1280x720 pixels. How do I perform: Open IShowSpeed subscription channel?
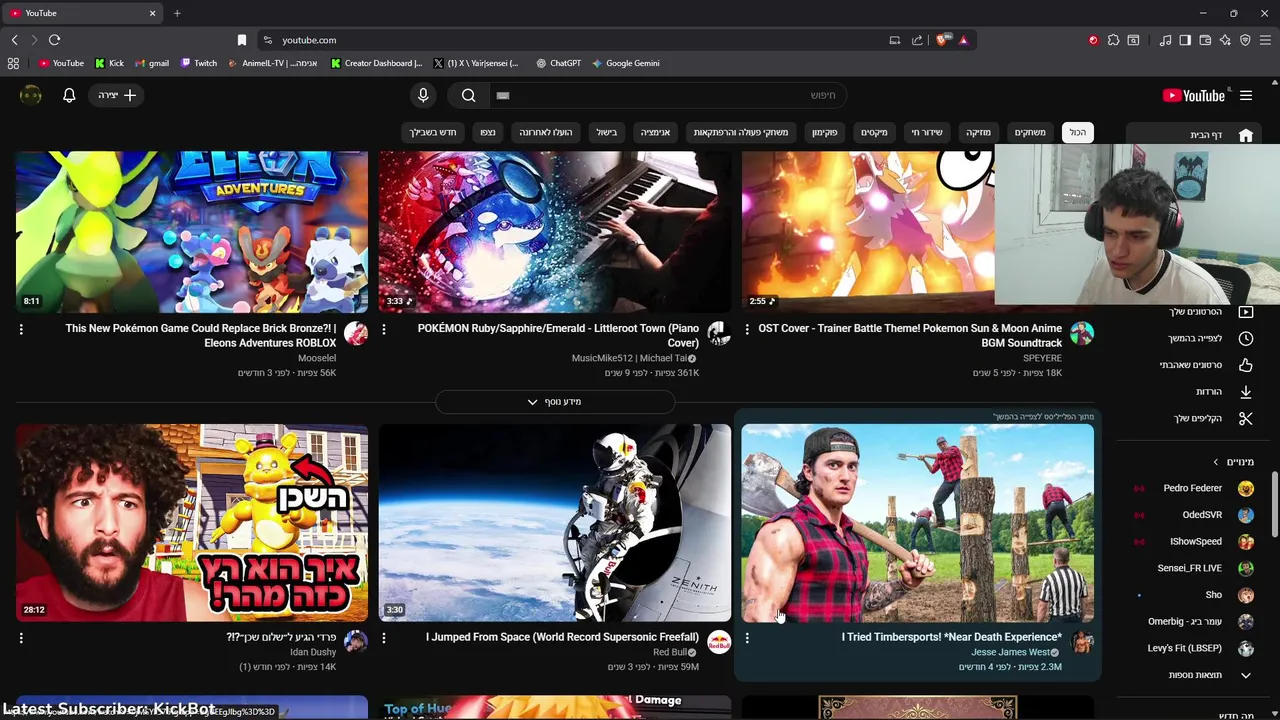(1192, 541)
